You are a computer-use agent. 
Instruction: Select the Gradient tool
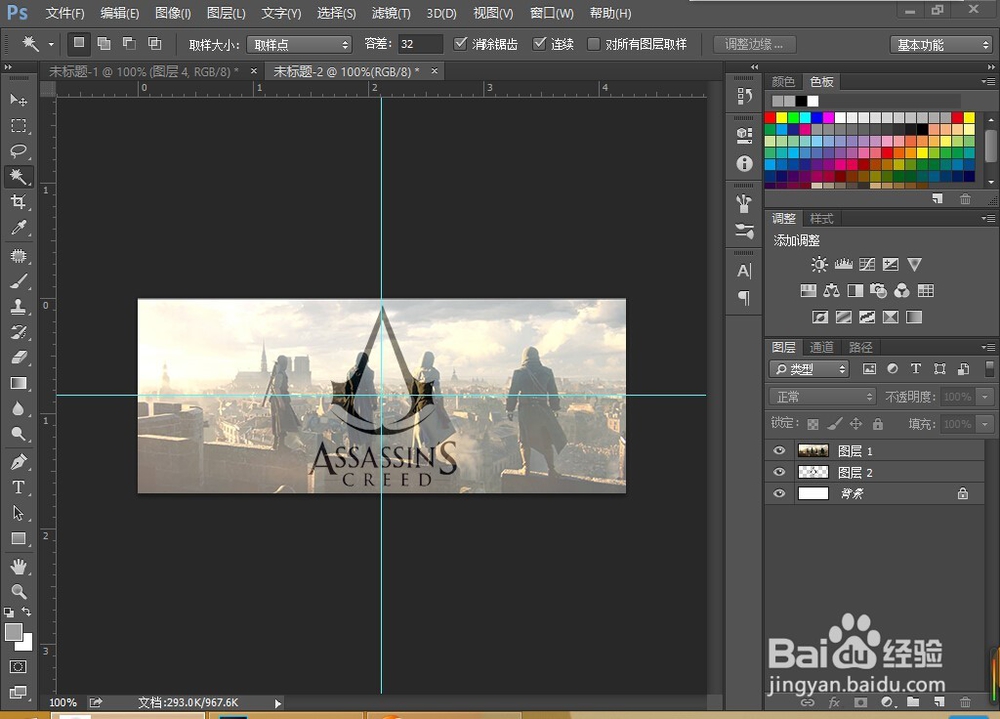pyautogui.click(x=18, y=383)
